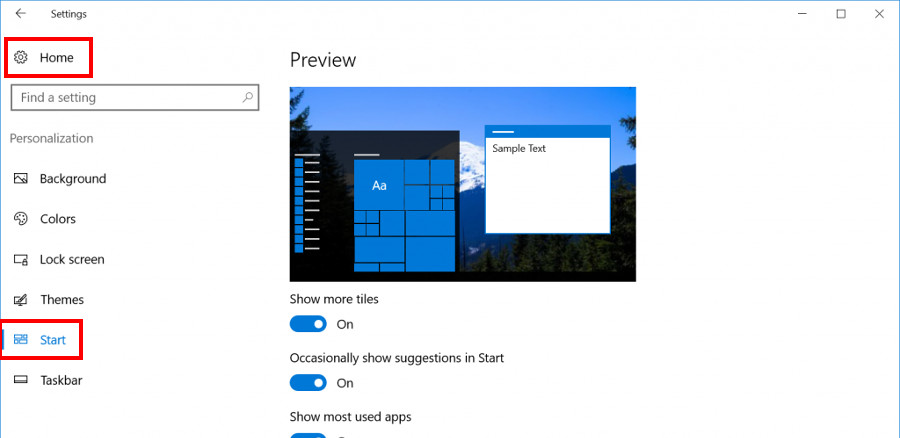
Task: Turn off Show more tiles toggle
Action: pyautogui.click(x=308, y=324)
